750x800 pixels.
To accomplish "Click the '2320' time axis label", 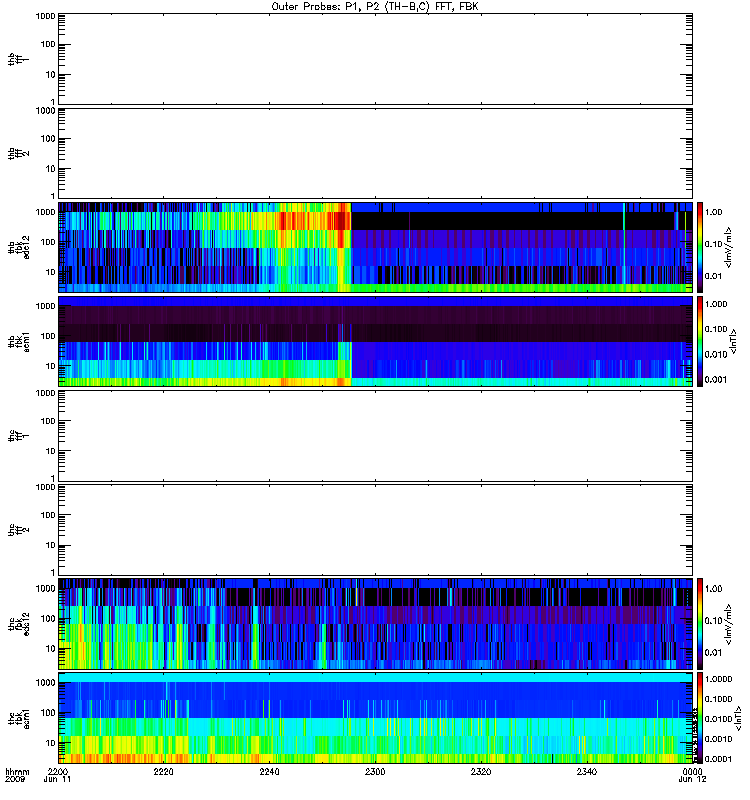I will (x=481, y=772).
